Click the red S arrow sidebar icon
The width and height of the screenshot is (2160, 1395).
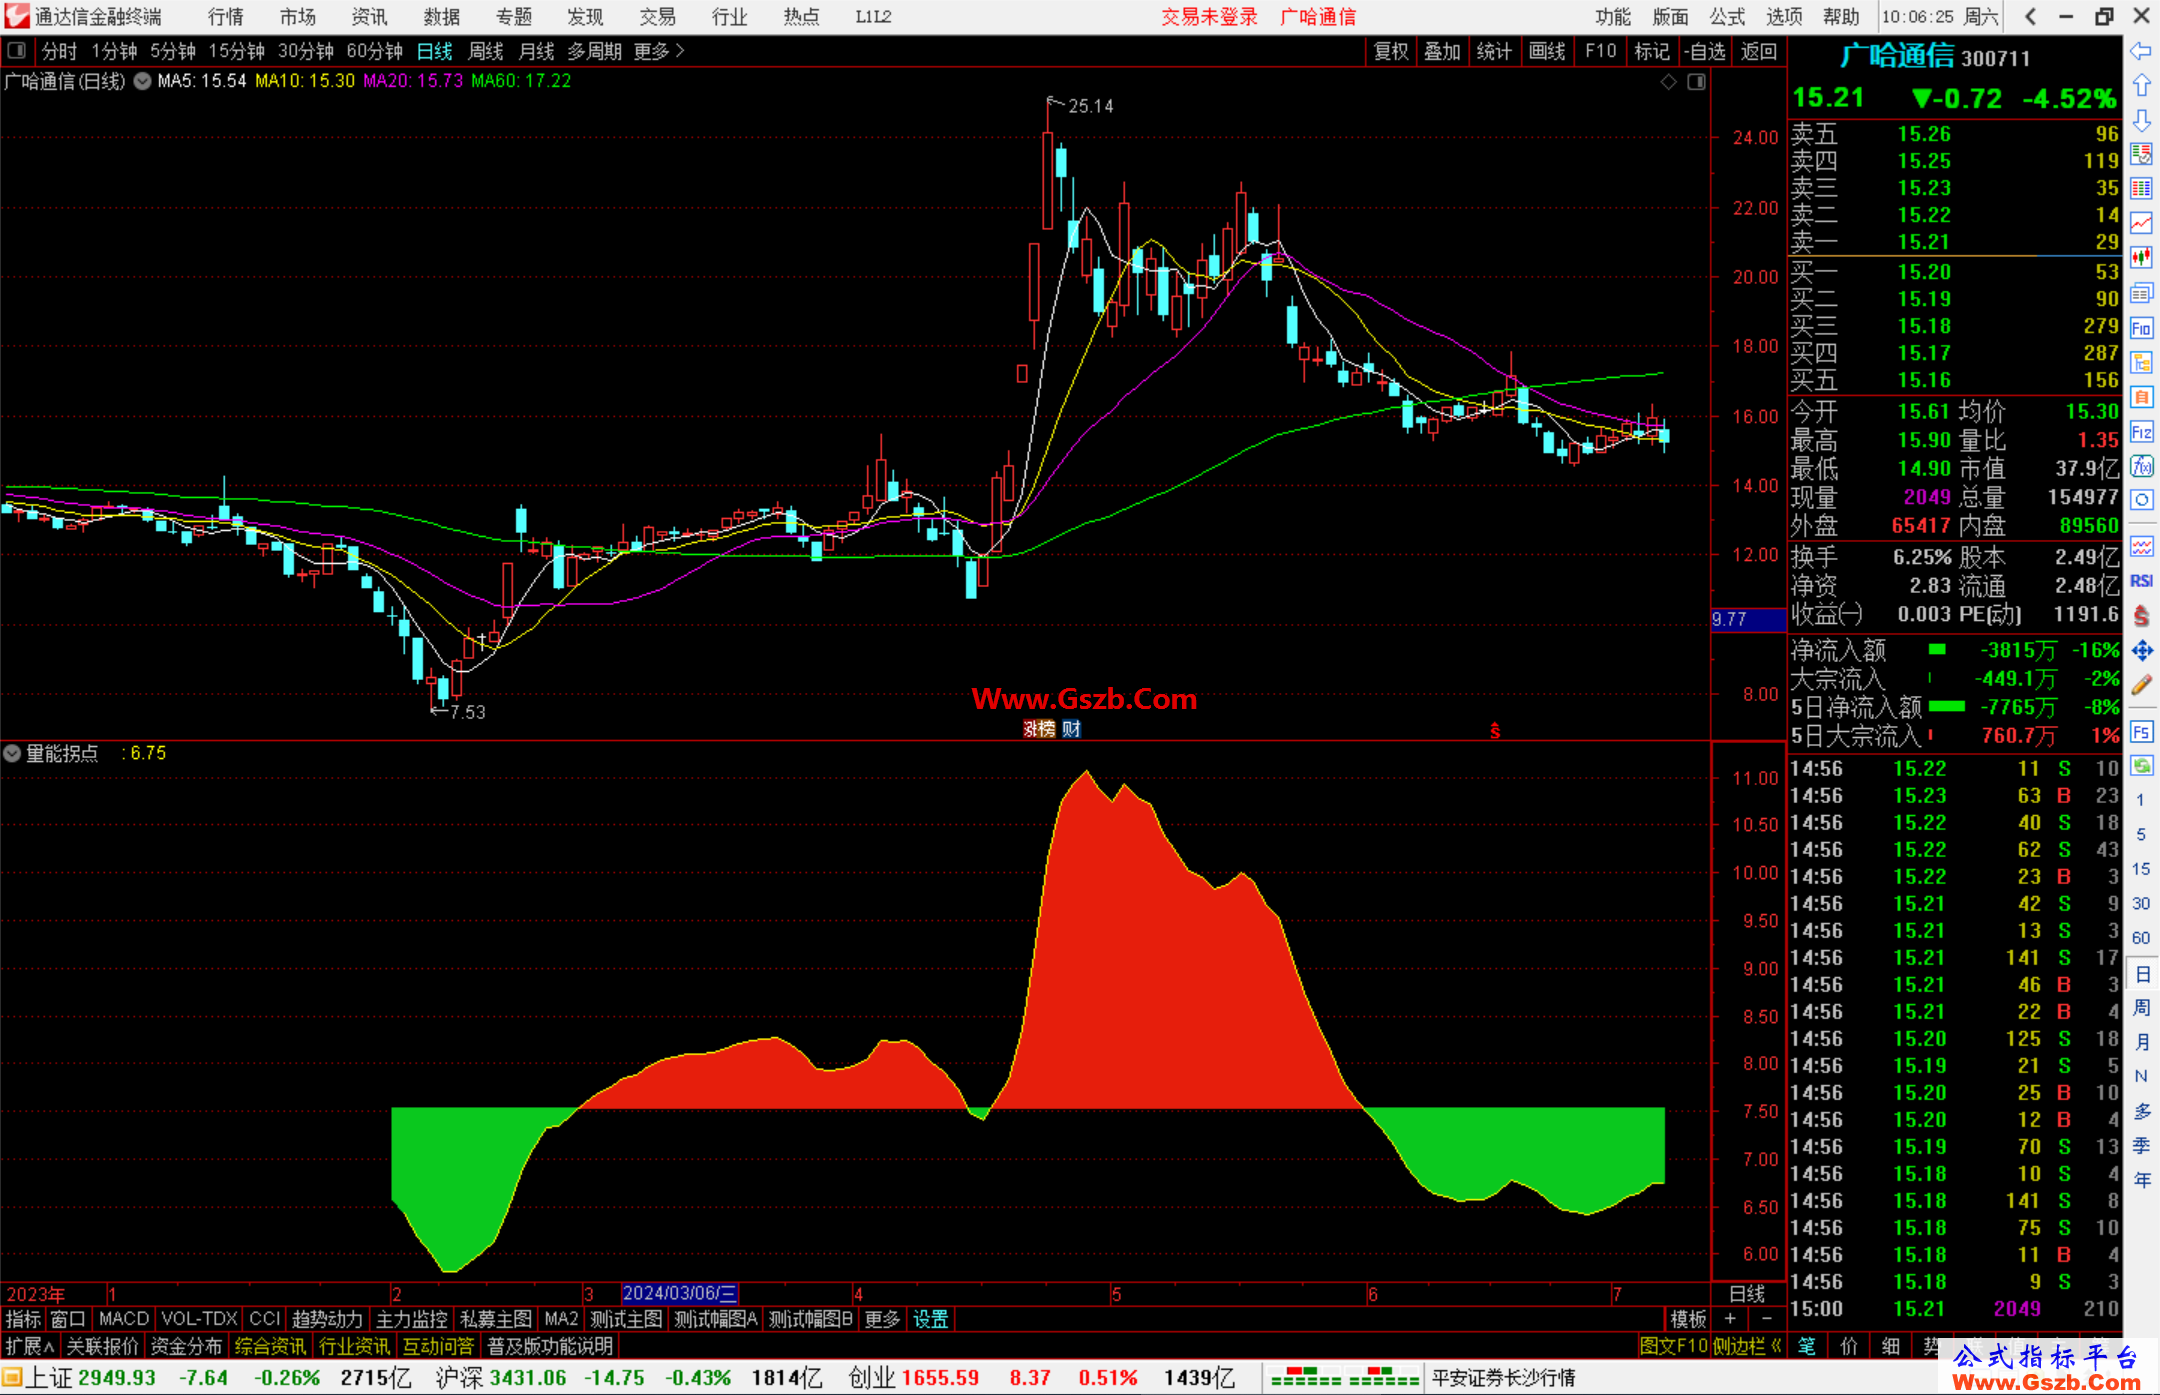click(x=2141, y=616)
